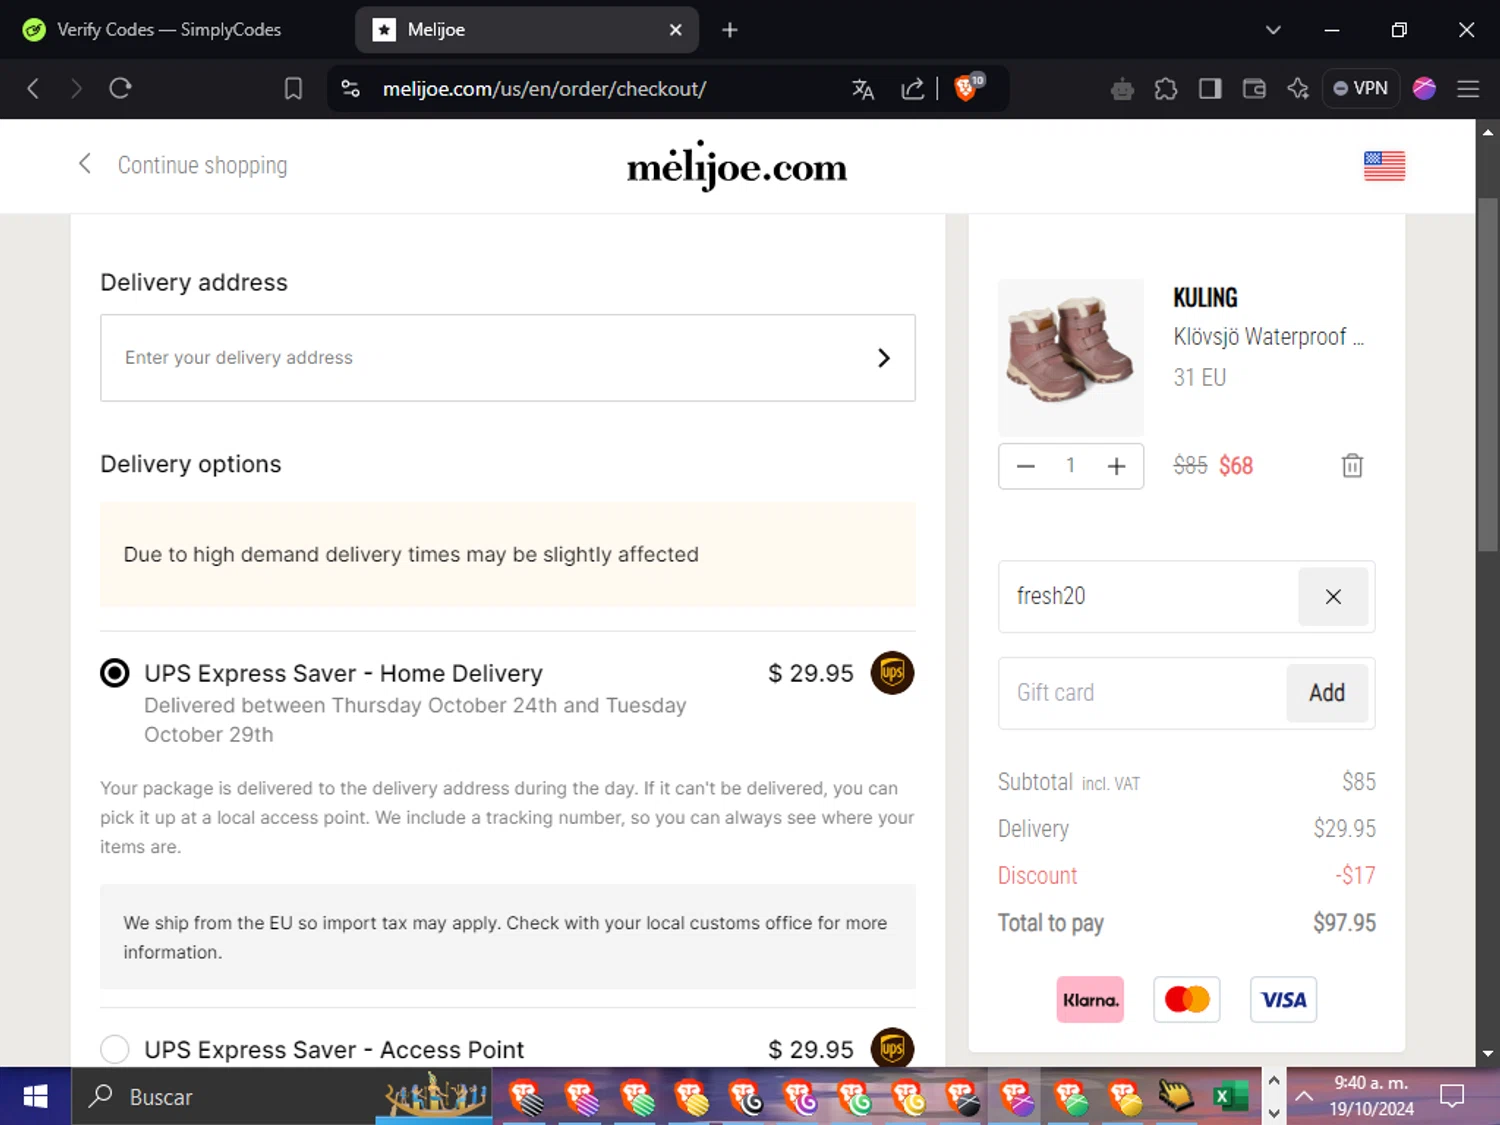Click the Klövsjö Waterproof product name

[1268, 337]
